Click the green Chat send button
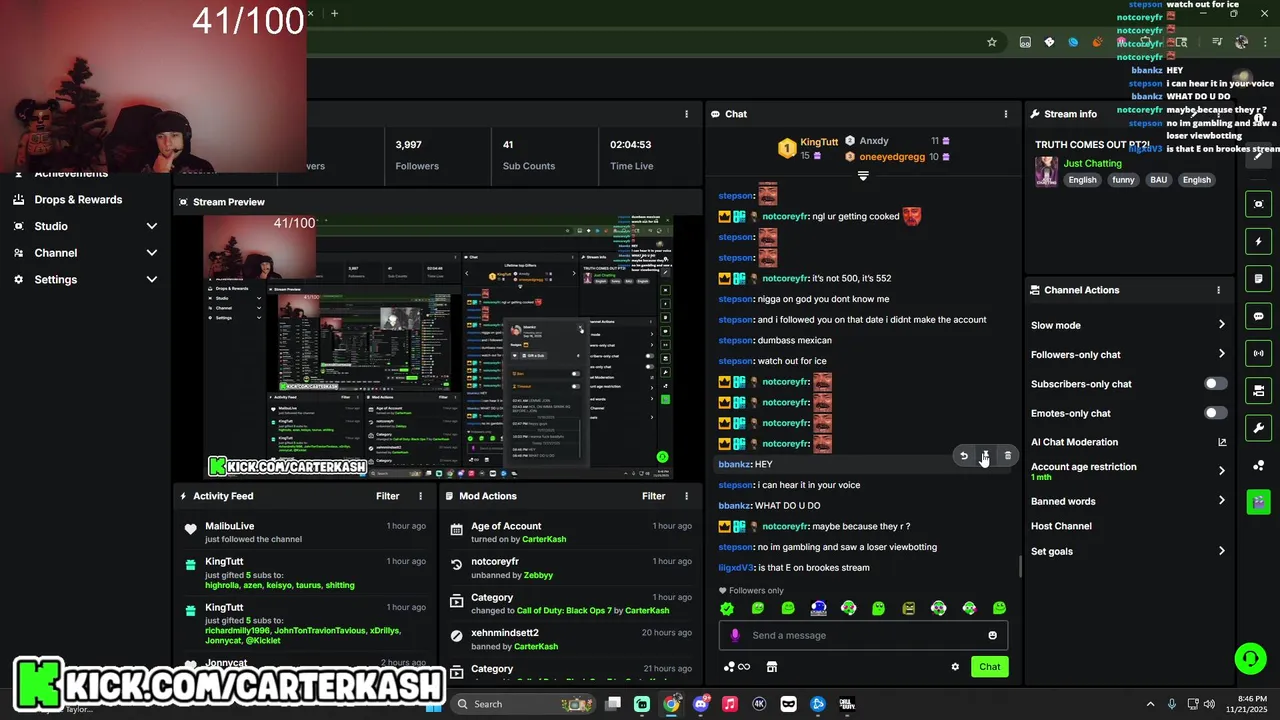 tap(989, 667)
